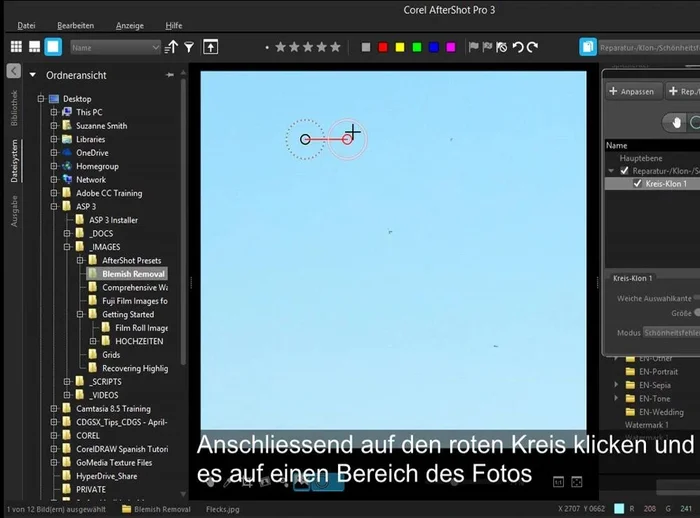Select the Dateisystem side tab
700x518 pixels.
(14, 161)
